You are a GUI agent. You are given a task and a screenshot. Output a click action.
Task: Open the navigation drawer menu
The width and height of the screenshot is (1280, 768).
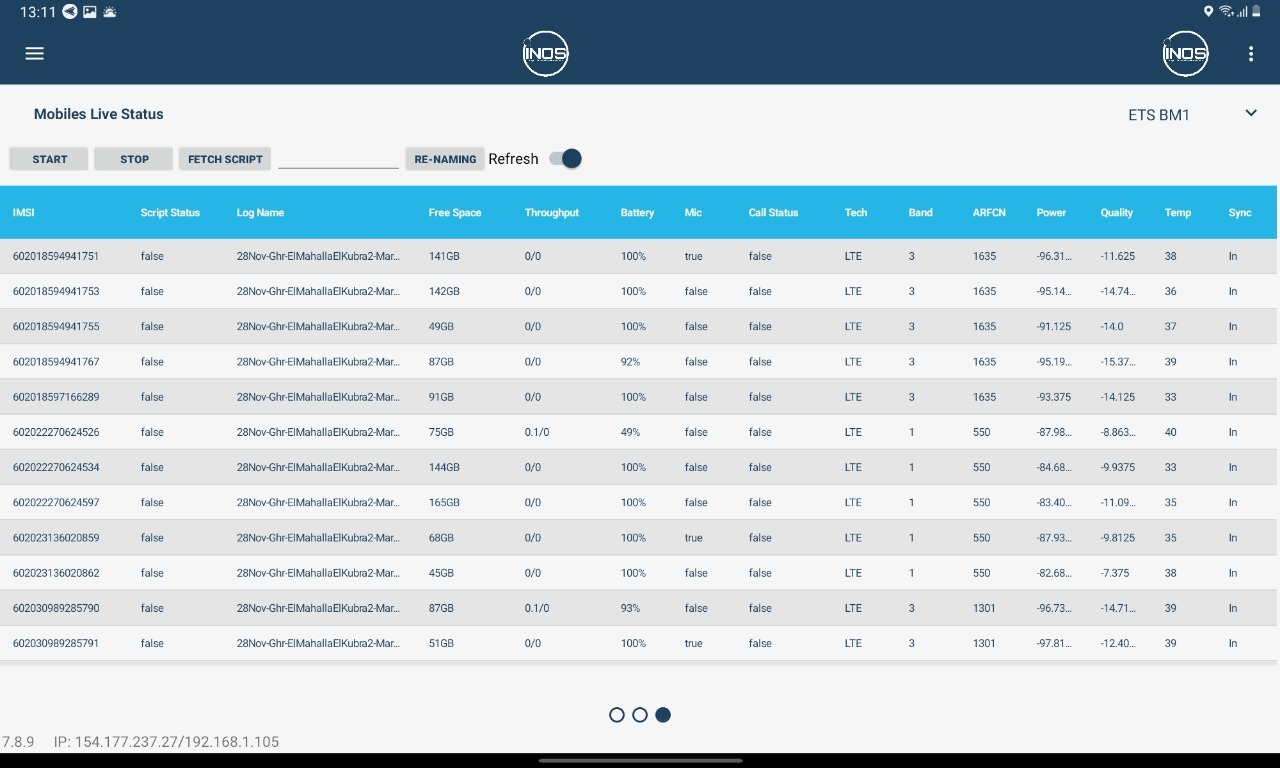coord(34,53)
